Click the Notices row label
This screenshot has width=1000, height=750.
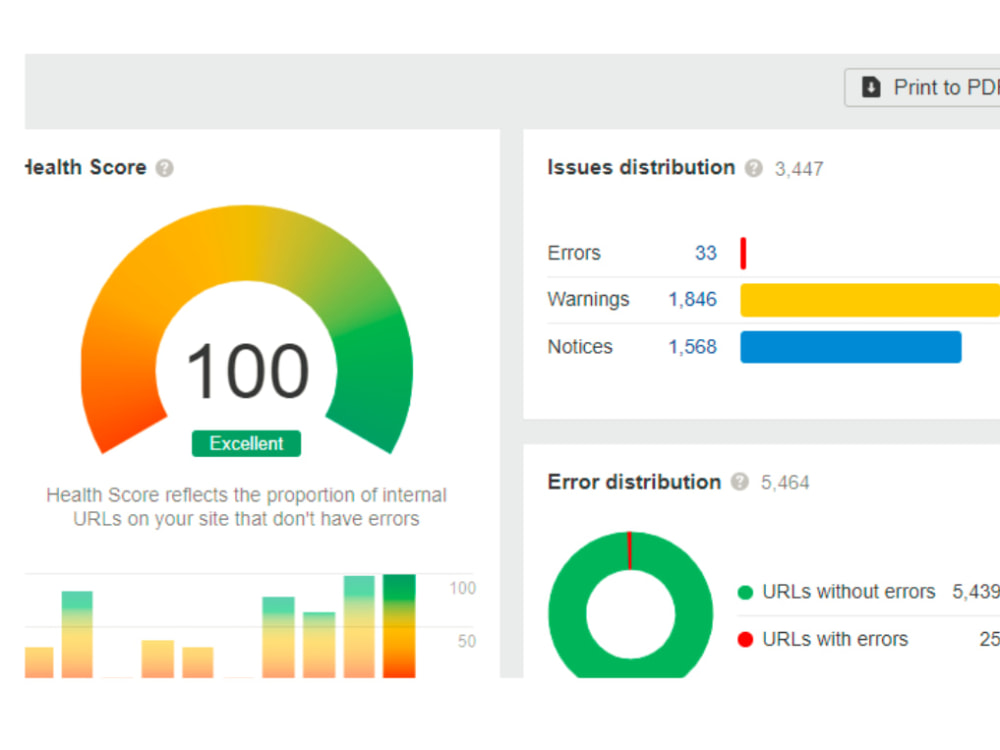pos(580,347)
